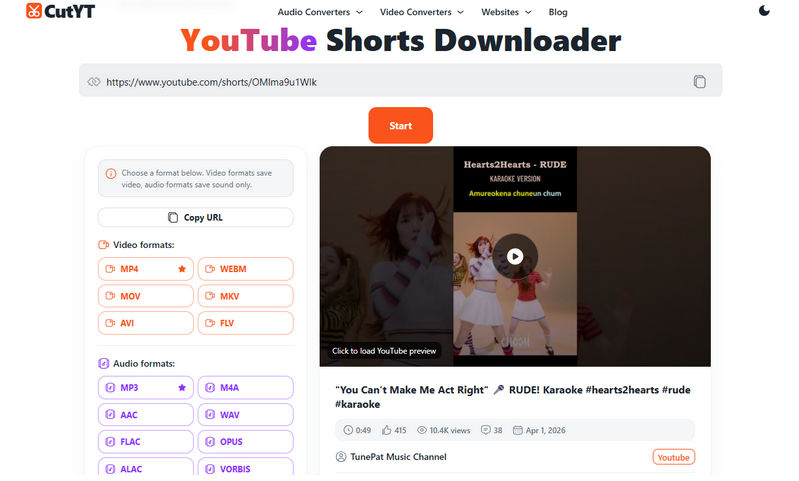Click the Video formats heading icon
The height and width of the screenshot is (481, 799).
coord(103,245)
